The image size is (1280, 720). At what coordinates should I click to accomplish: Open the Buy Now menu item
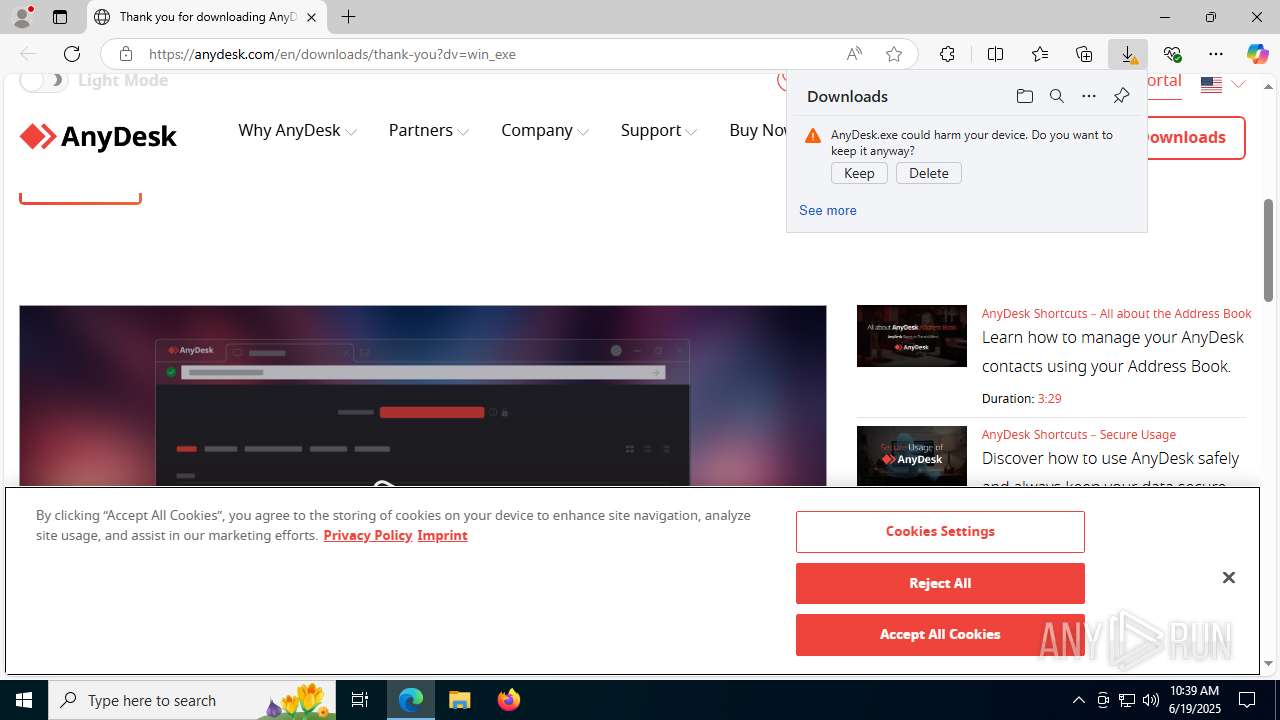click(758, 130)
